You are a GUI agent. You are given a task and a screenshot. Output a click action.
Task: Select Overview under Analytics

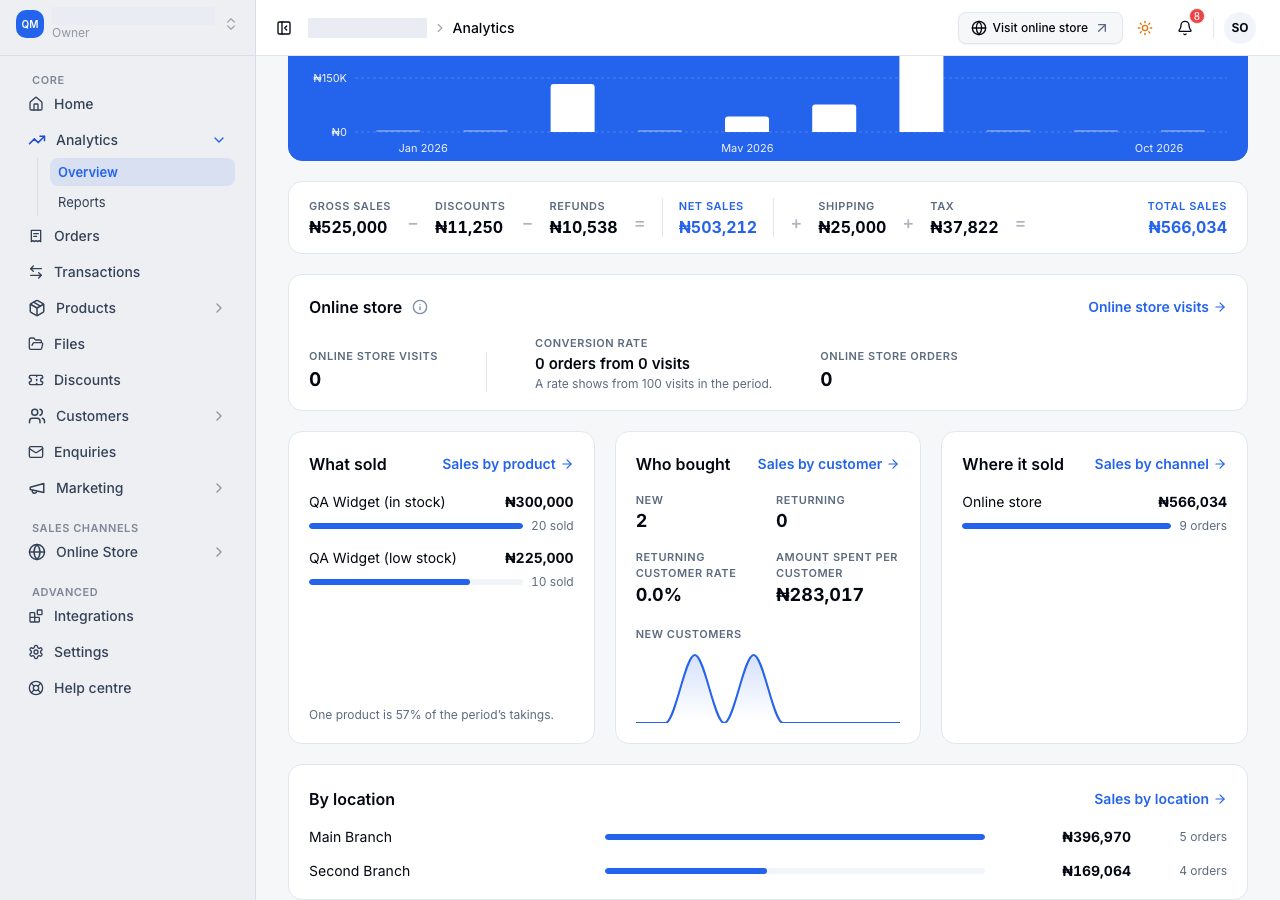pos(142,172)
